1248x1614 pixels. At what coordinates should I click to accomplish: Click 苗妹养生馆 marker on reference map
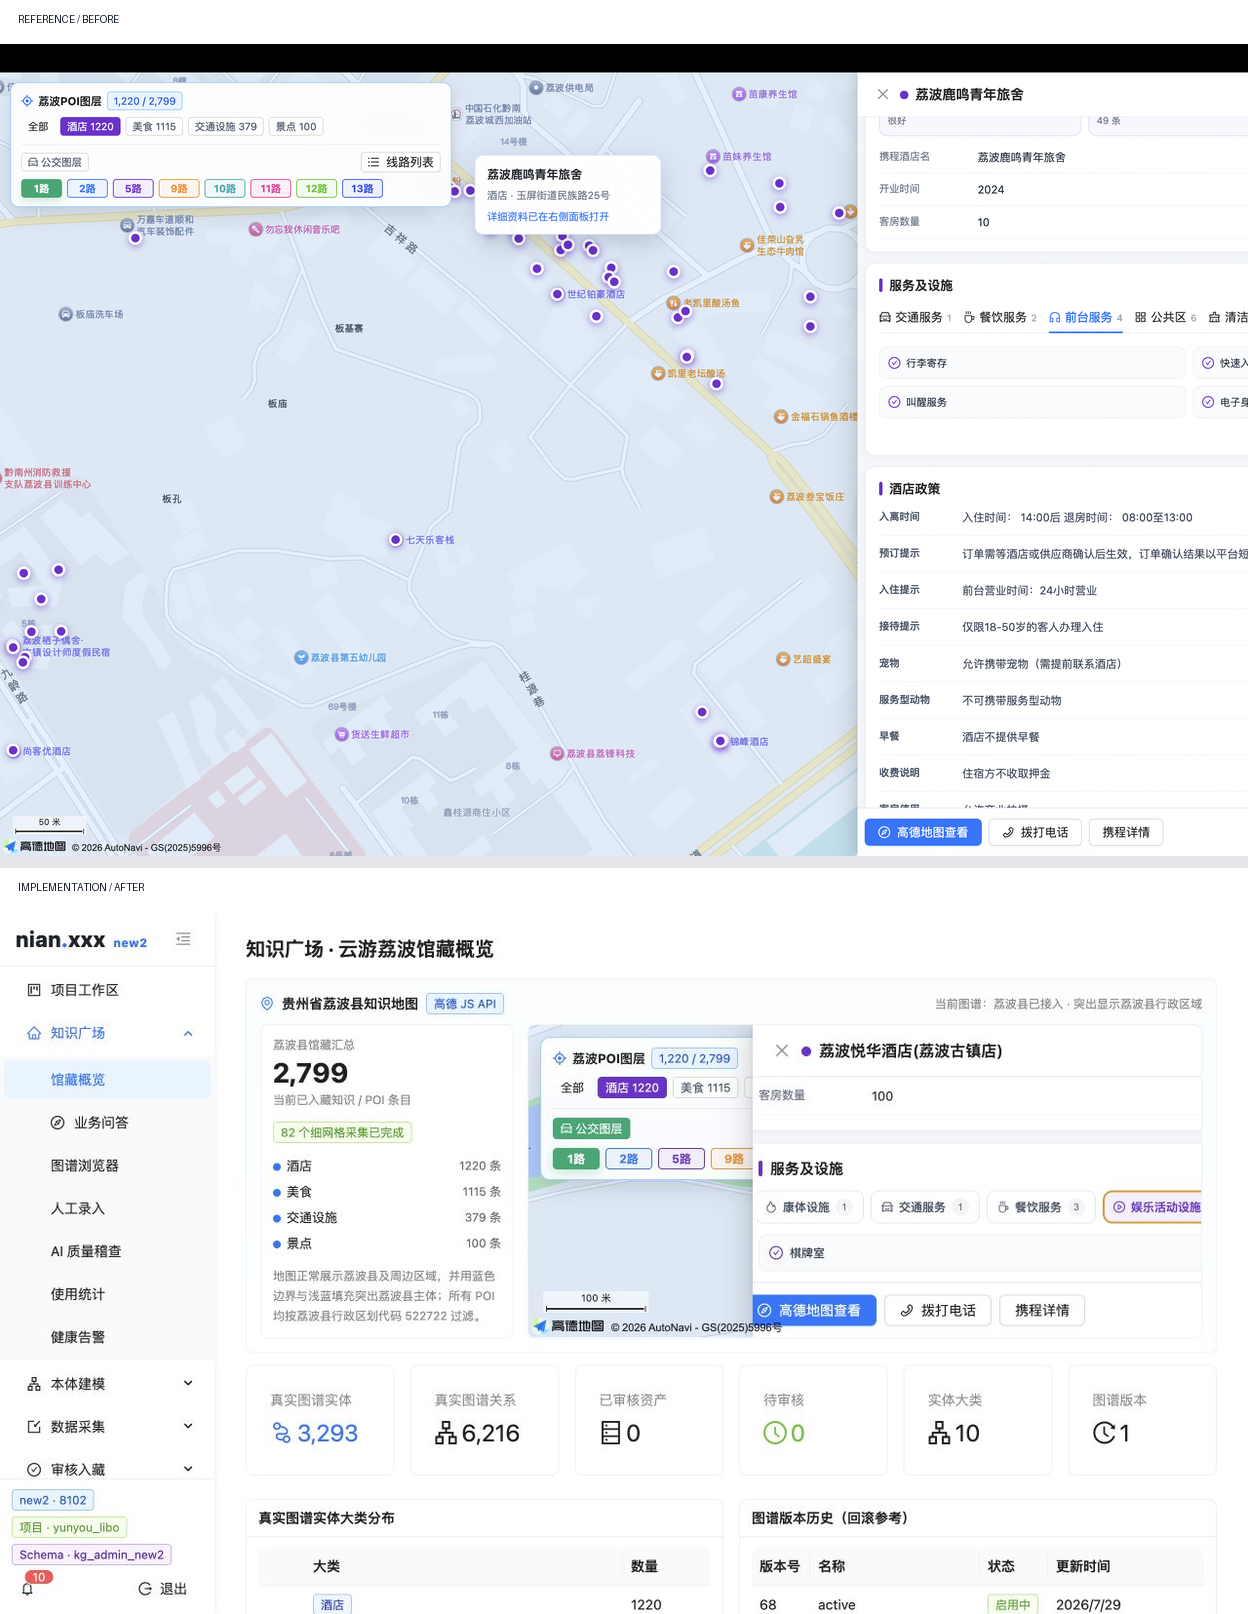pos(713,156)
